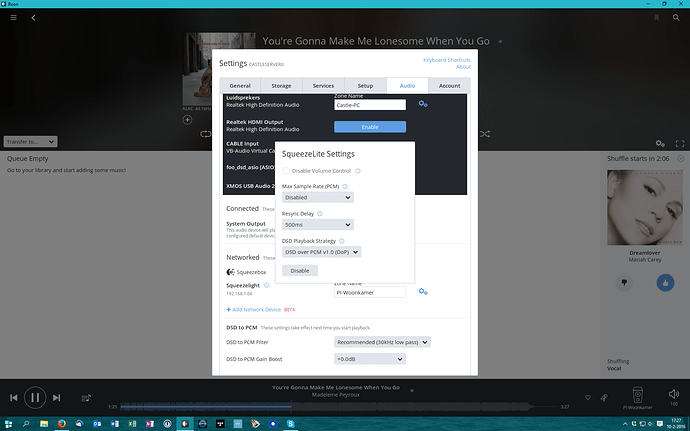Open File Explorer from the taskbar

pyautogui.click(x=44, y=424)
